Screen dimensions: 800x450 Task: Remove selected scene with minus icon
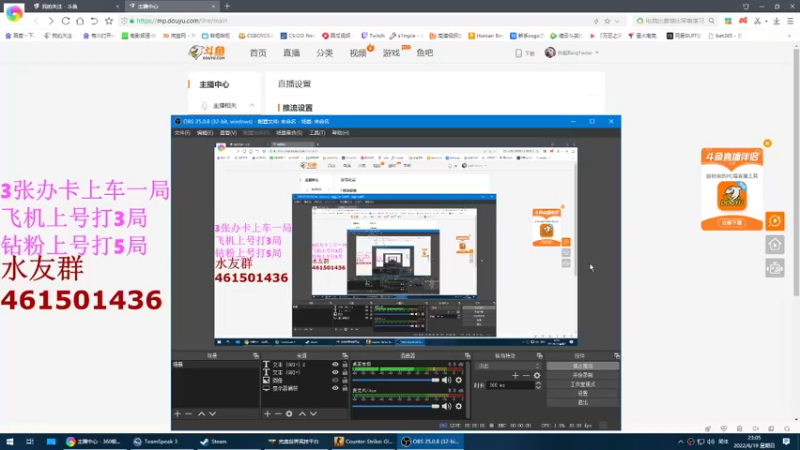point(188,414)
